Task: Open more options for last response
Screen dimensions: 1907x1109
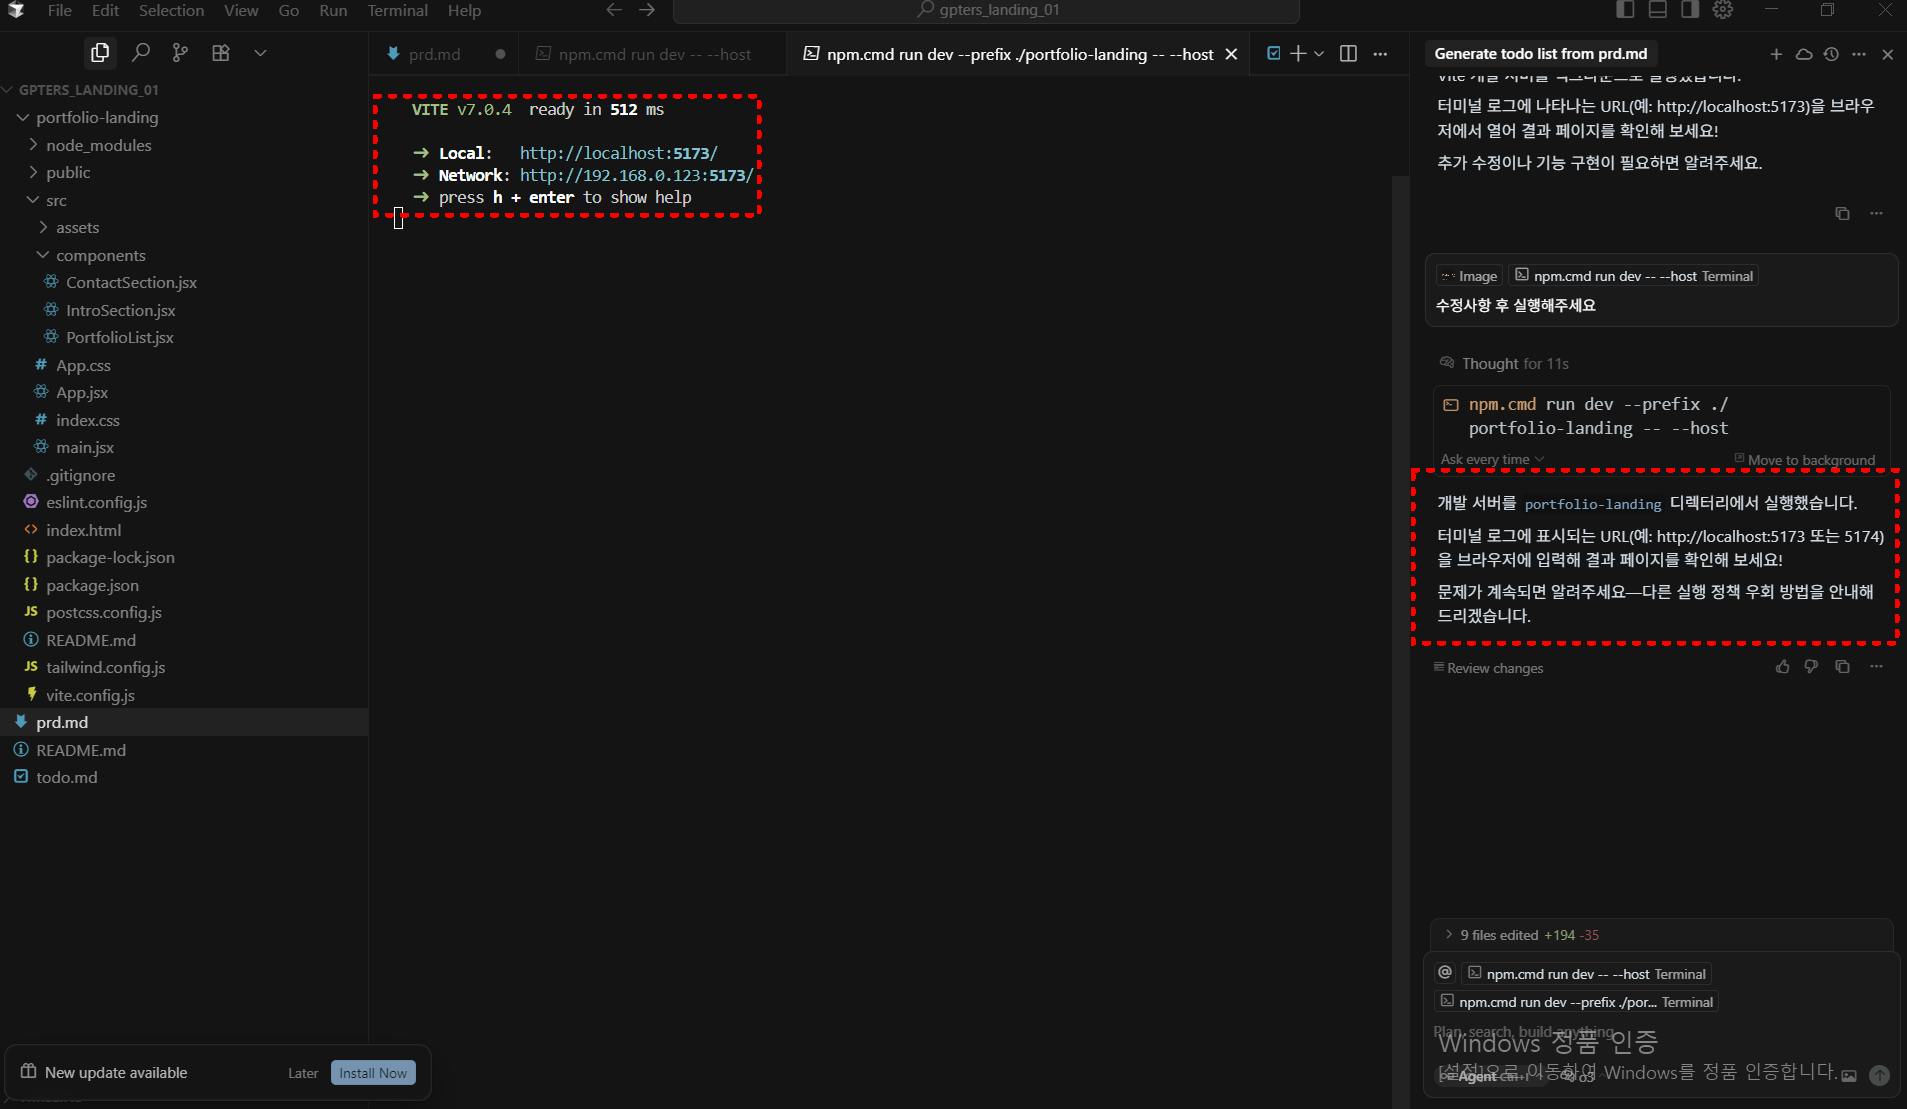Action: pos(1876,667)
